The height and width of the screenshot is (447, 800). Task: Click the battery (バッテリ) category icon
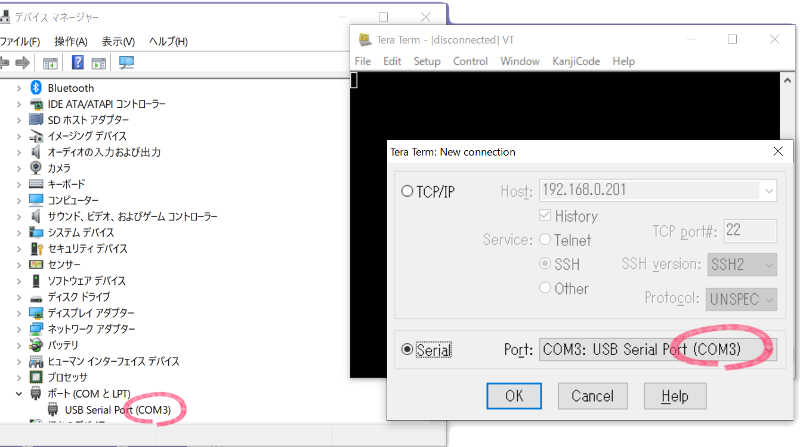point(38,345)
